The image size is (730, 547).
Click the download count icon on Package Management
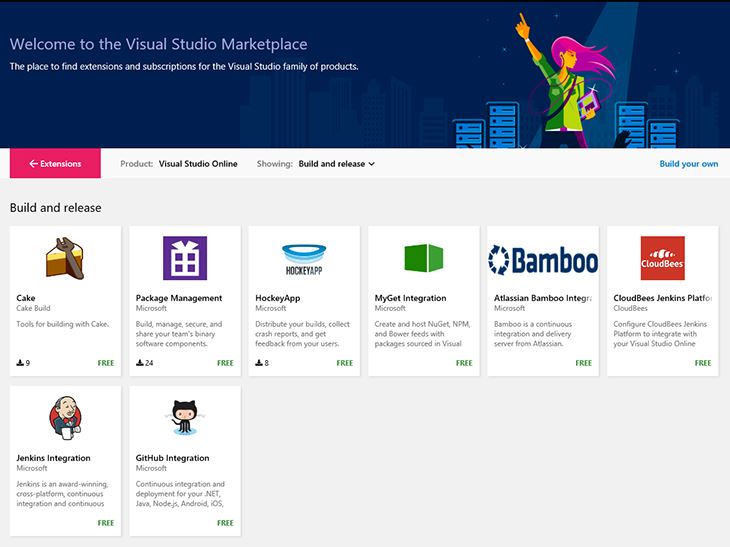[140, 363]
